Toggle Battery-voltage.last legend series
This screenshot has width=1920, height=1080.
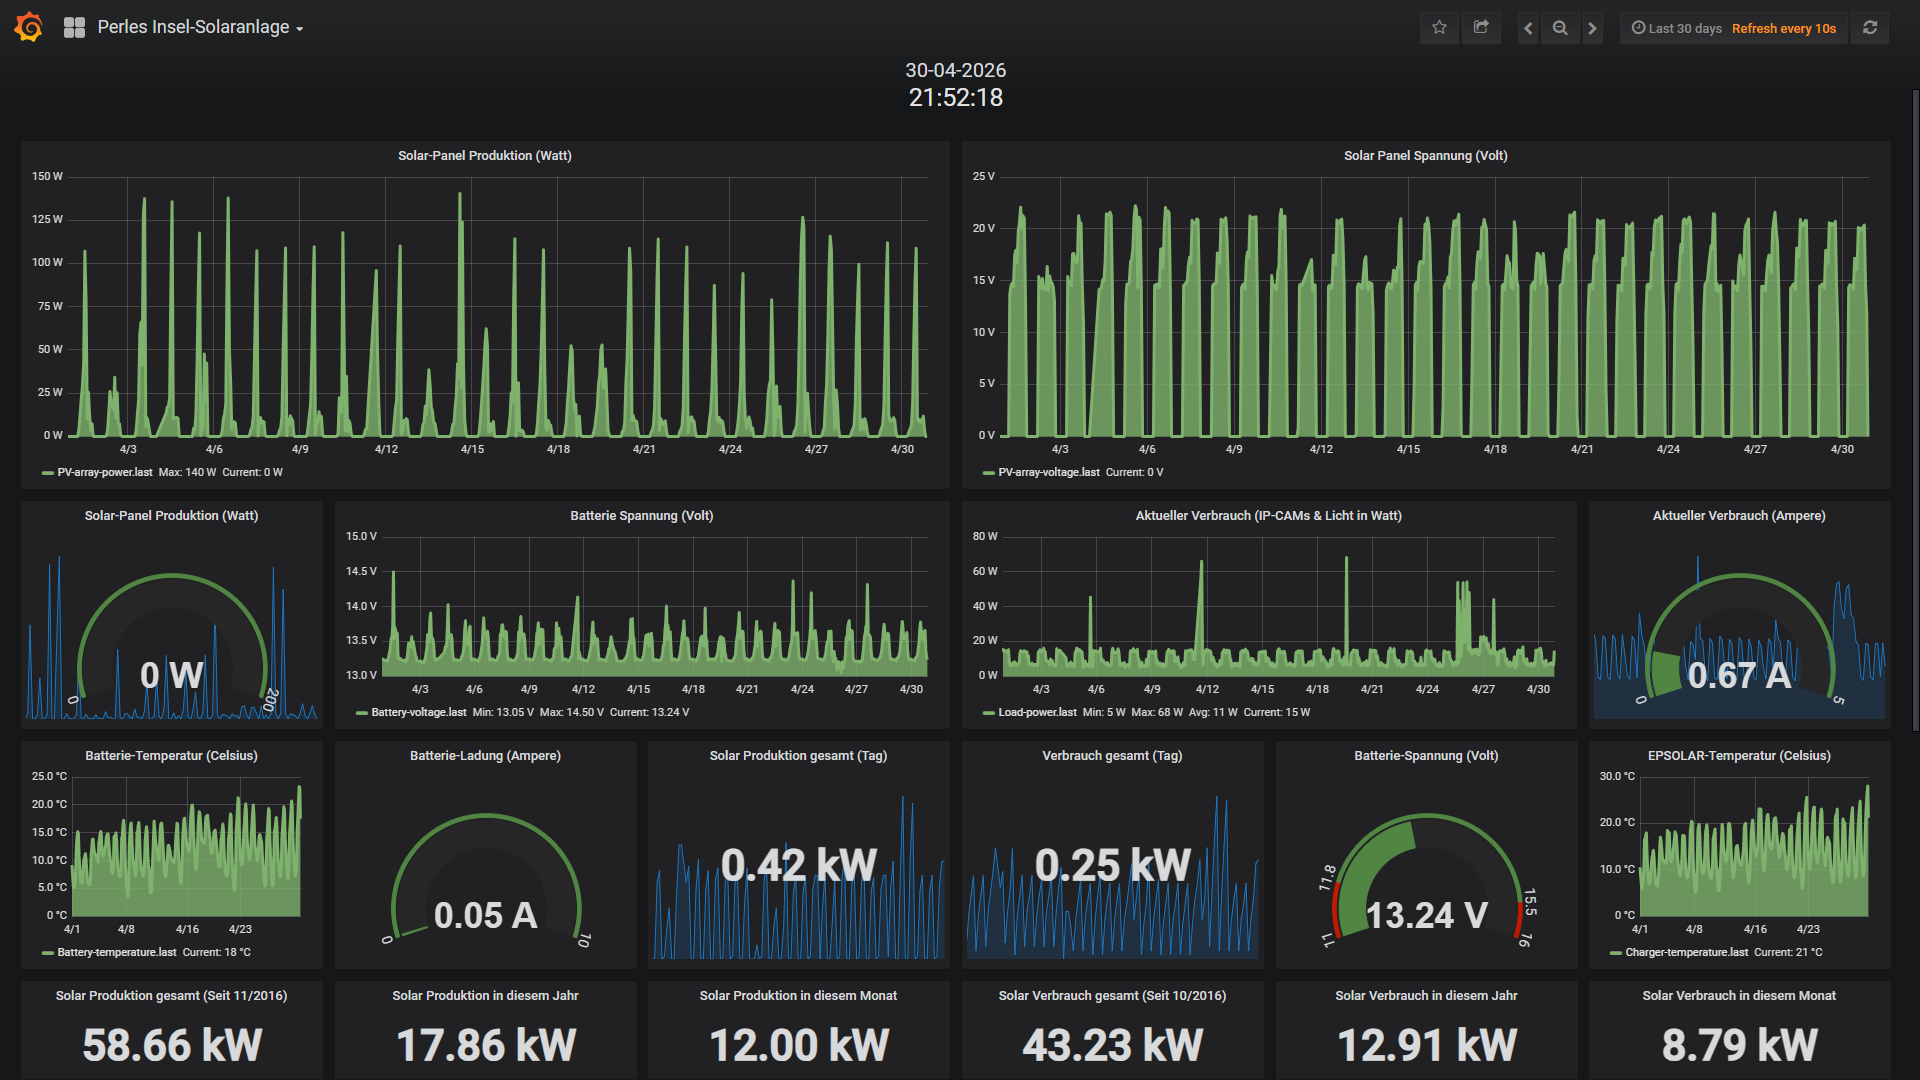point(418,712)
